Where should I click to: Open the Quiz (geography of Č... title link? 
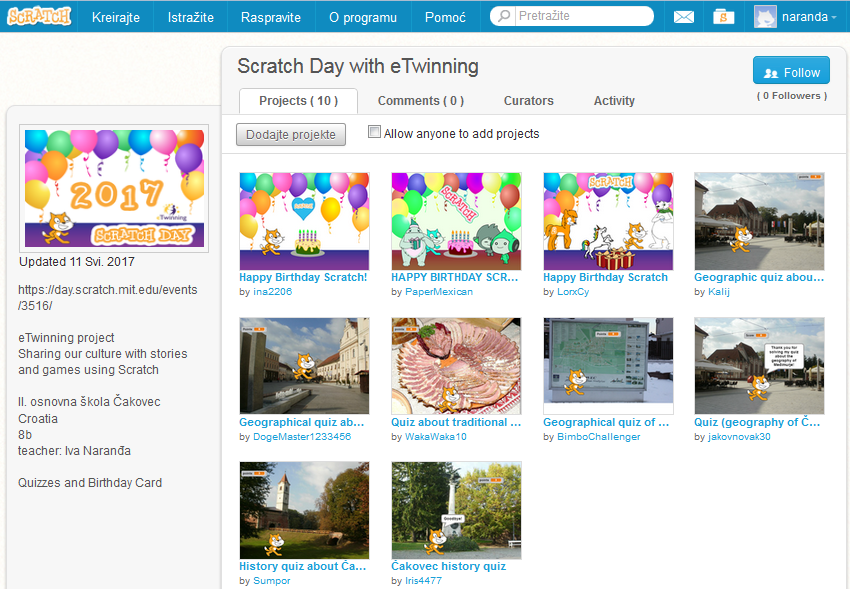click(x=757, y=422)
